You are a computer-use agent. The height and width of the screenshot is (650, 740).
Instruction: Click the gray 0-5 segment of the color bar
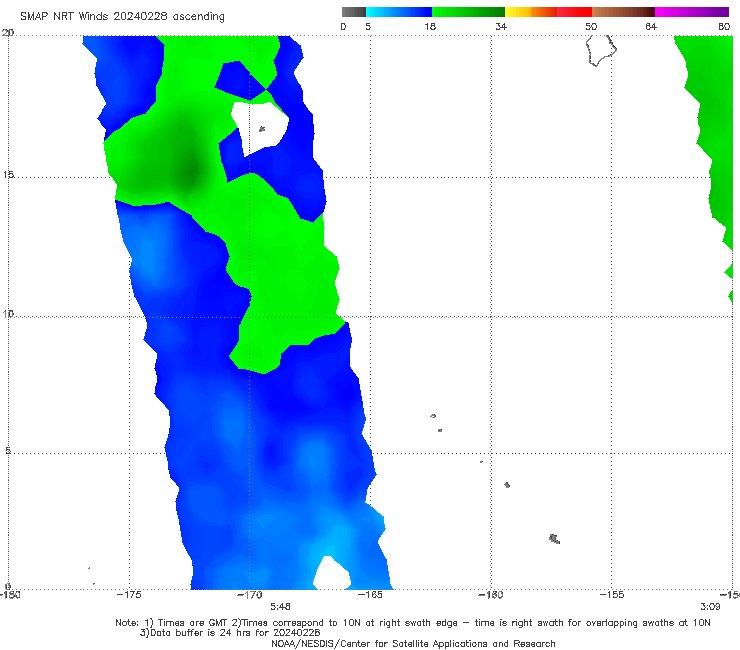tap(354, 12)
